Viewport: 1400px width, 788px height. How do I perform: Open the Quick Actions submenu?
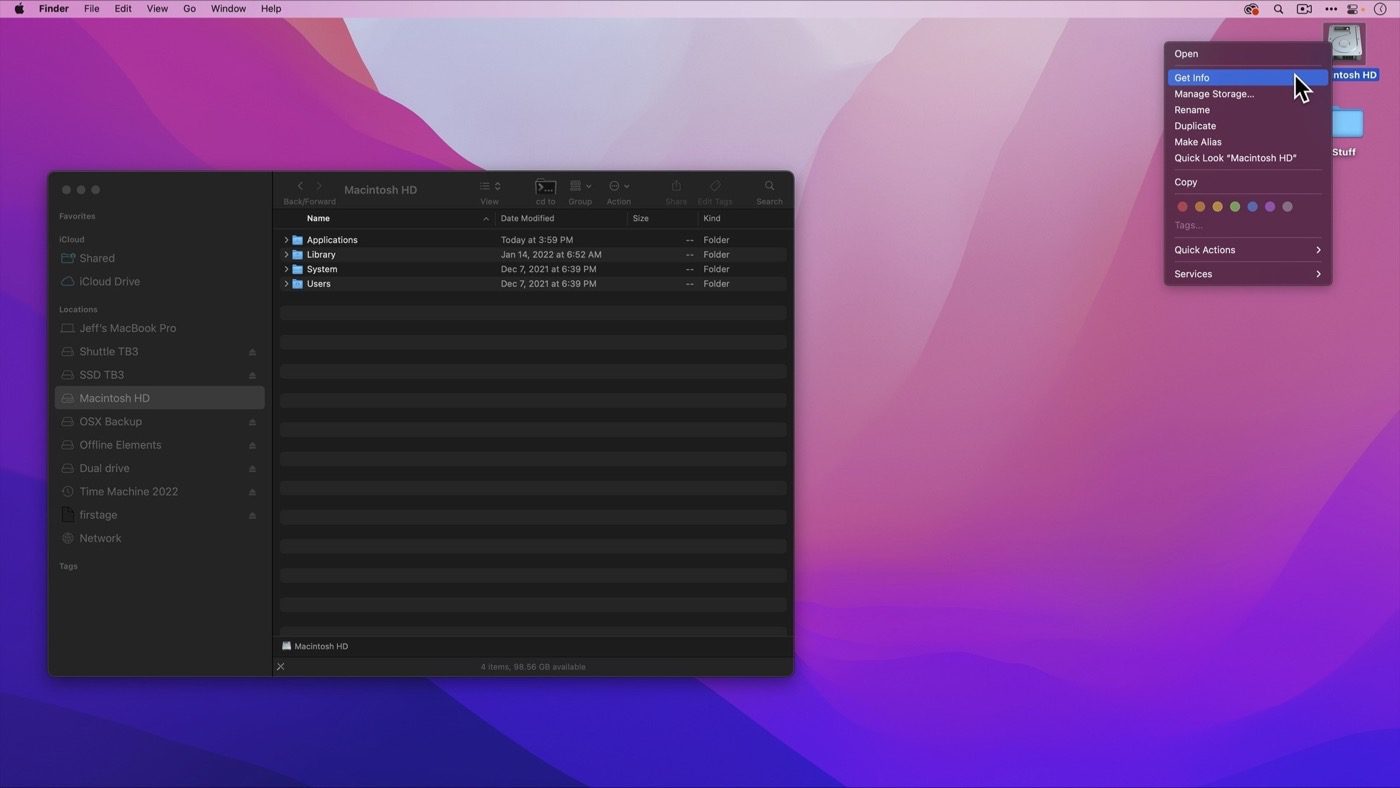(x=1247, y=250)
